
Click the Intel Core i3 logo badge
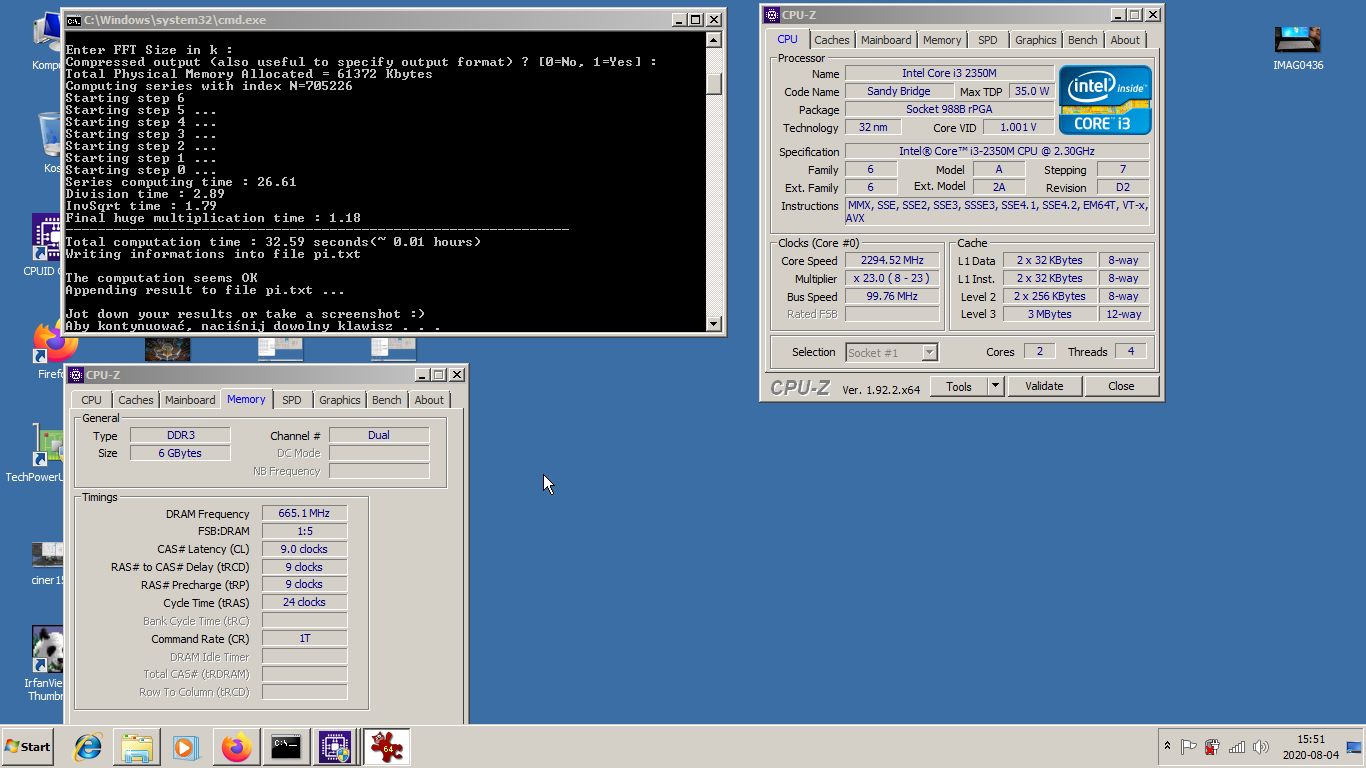[1105, 100]
